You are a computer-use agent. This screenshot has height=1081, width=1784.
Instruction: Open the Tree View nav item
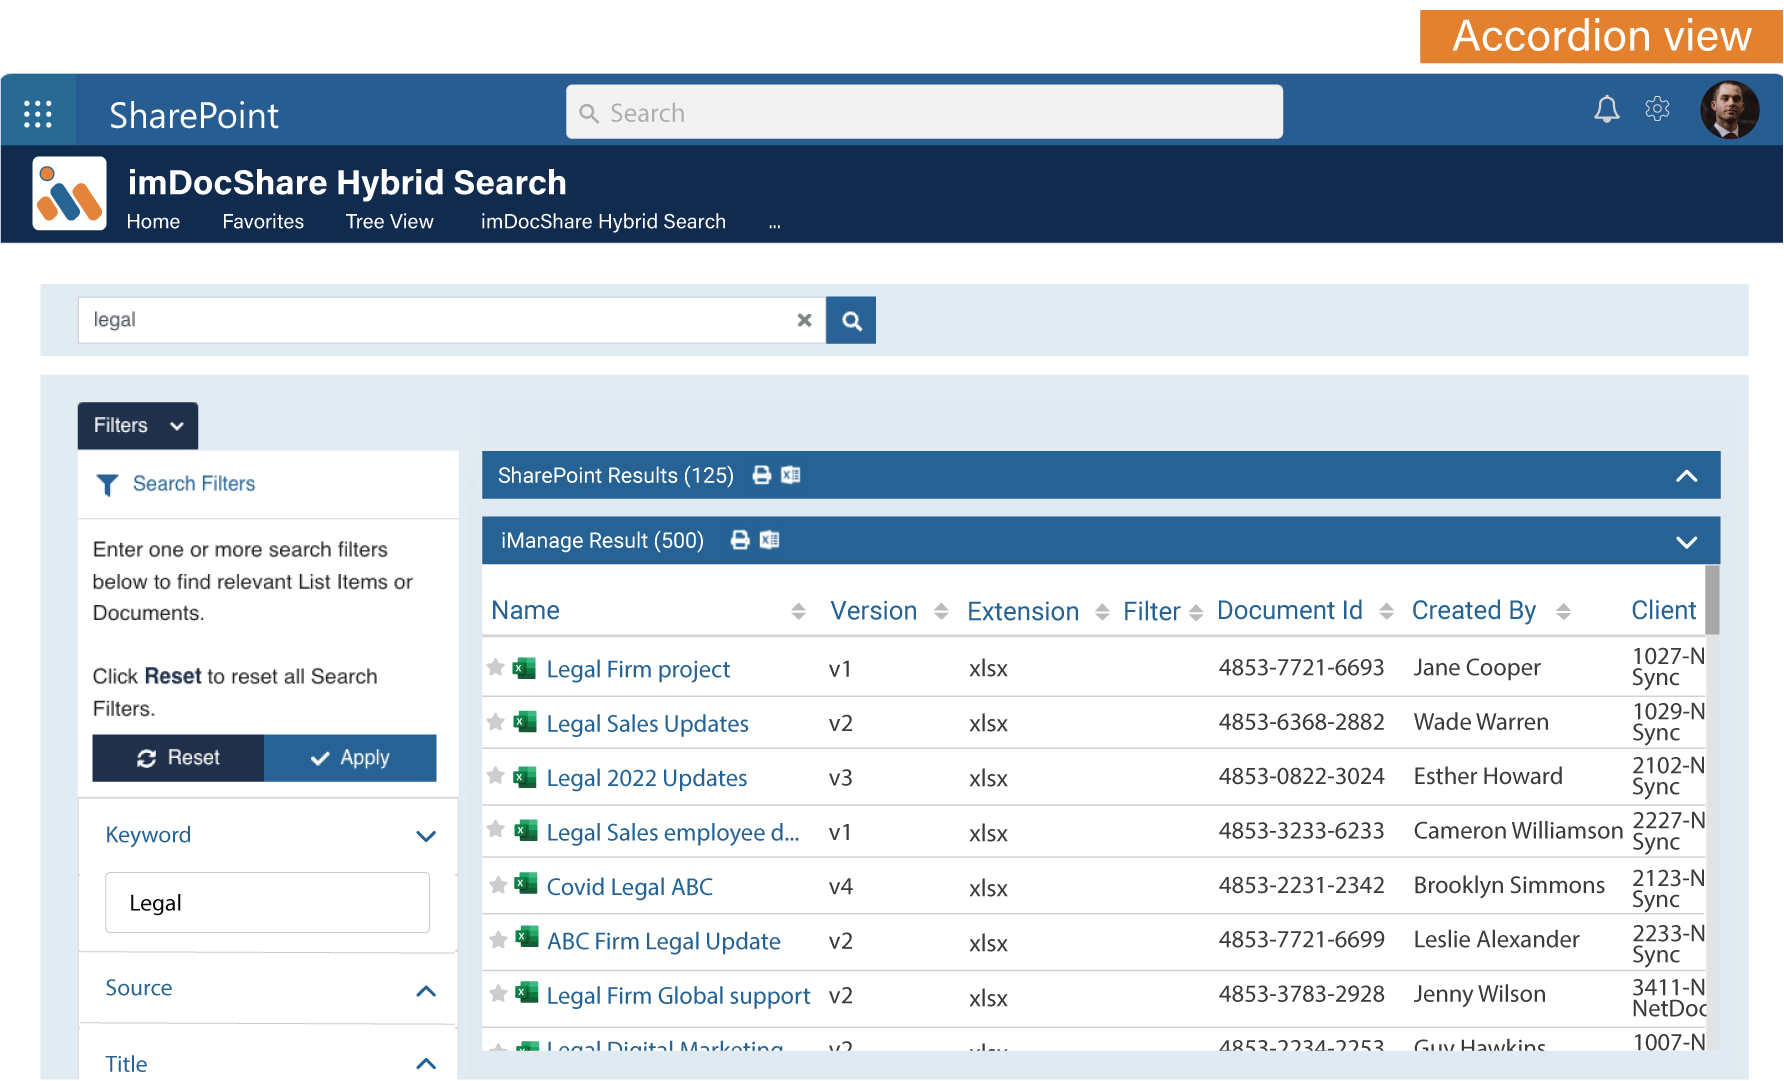(390, 222)
